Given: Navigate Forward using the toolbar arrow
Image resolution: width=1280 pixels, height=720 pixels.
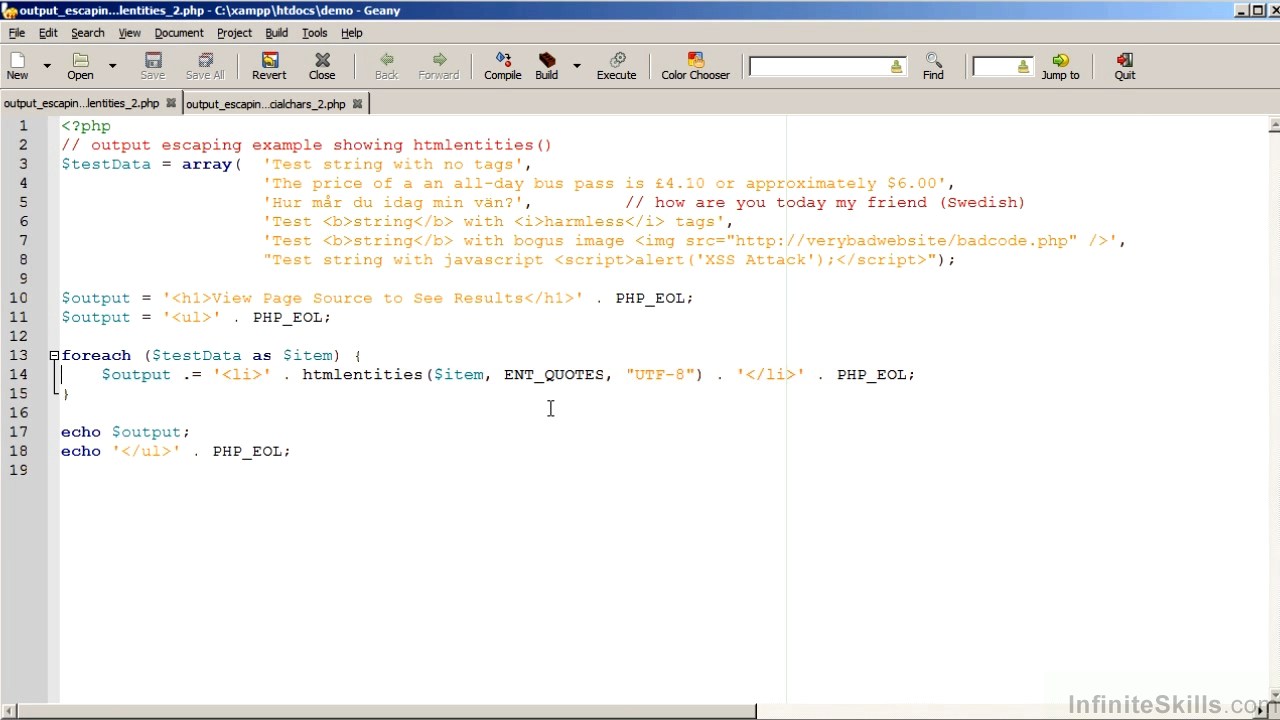Looking at the screenshot, I should pos(439,66).
